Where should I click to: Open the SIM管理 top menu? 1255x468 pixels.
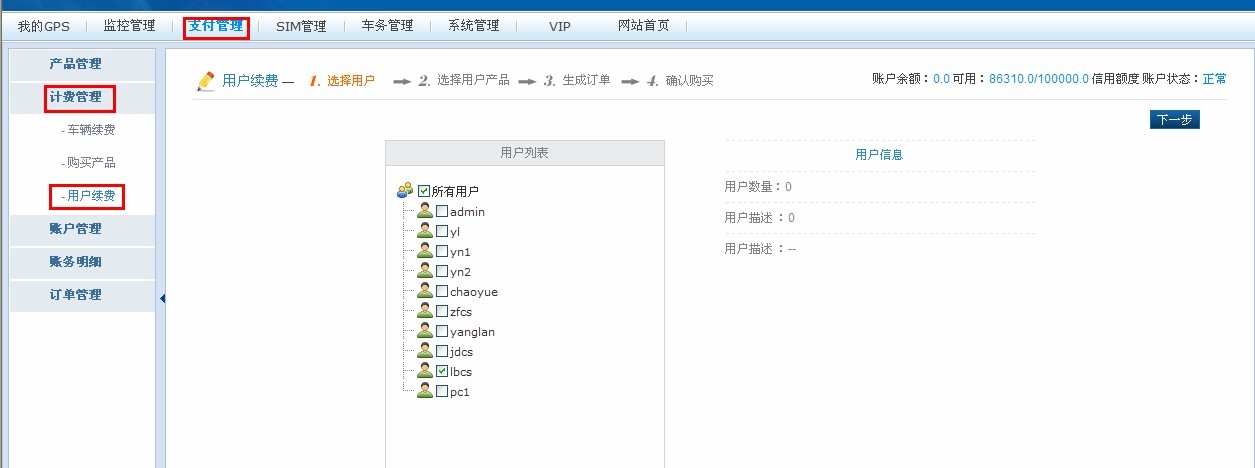301,26
